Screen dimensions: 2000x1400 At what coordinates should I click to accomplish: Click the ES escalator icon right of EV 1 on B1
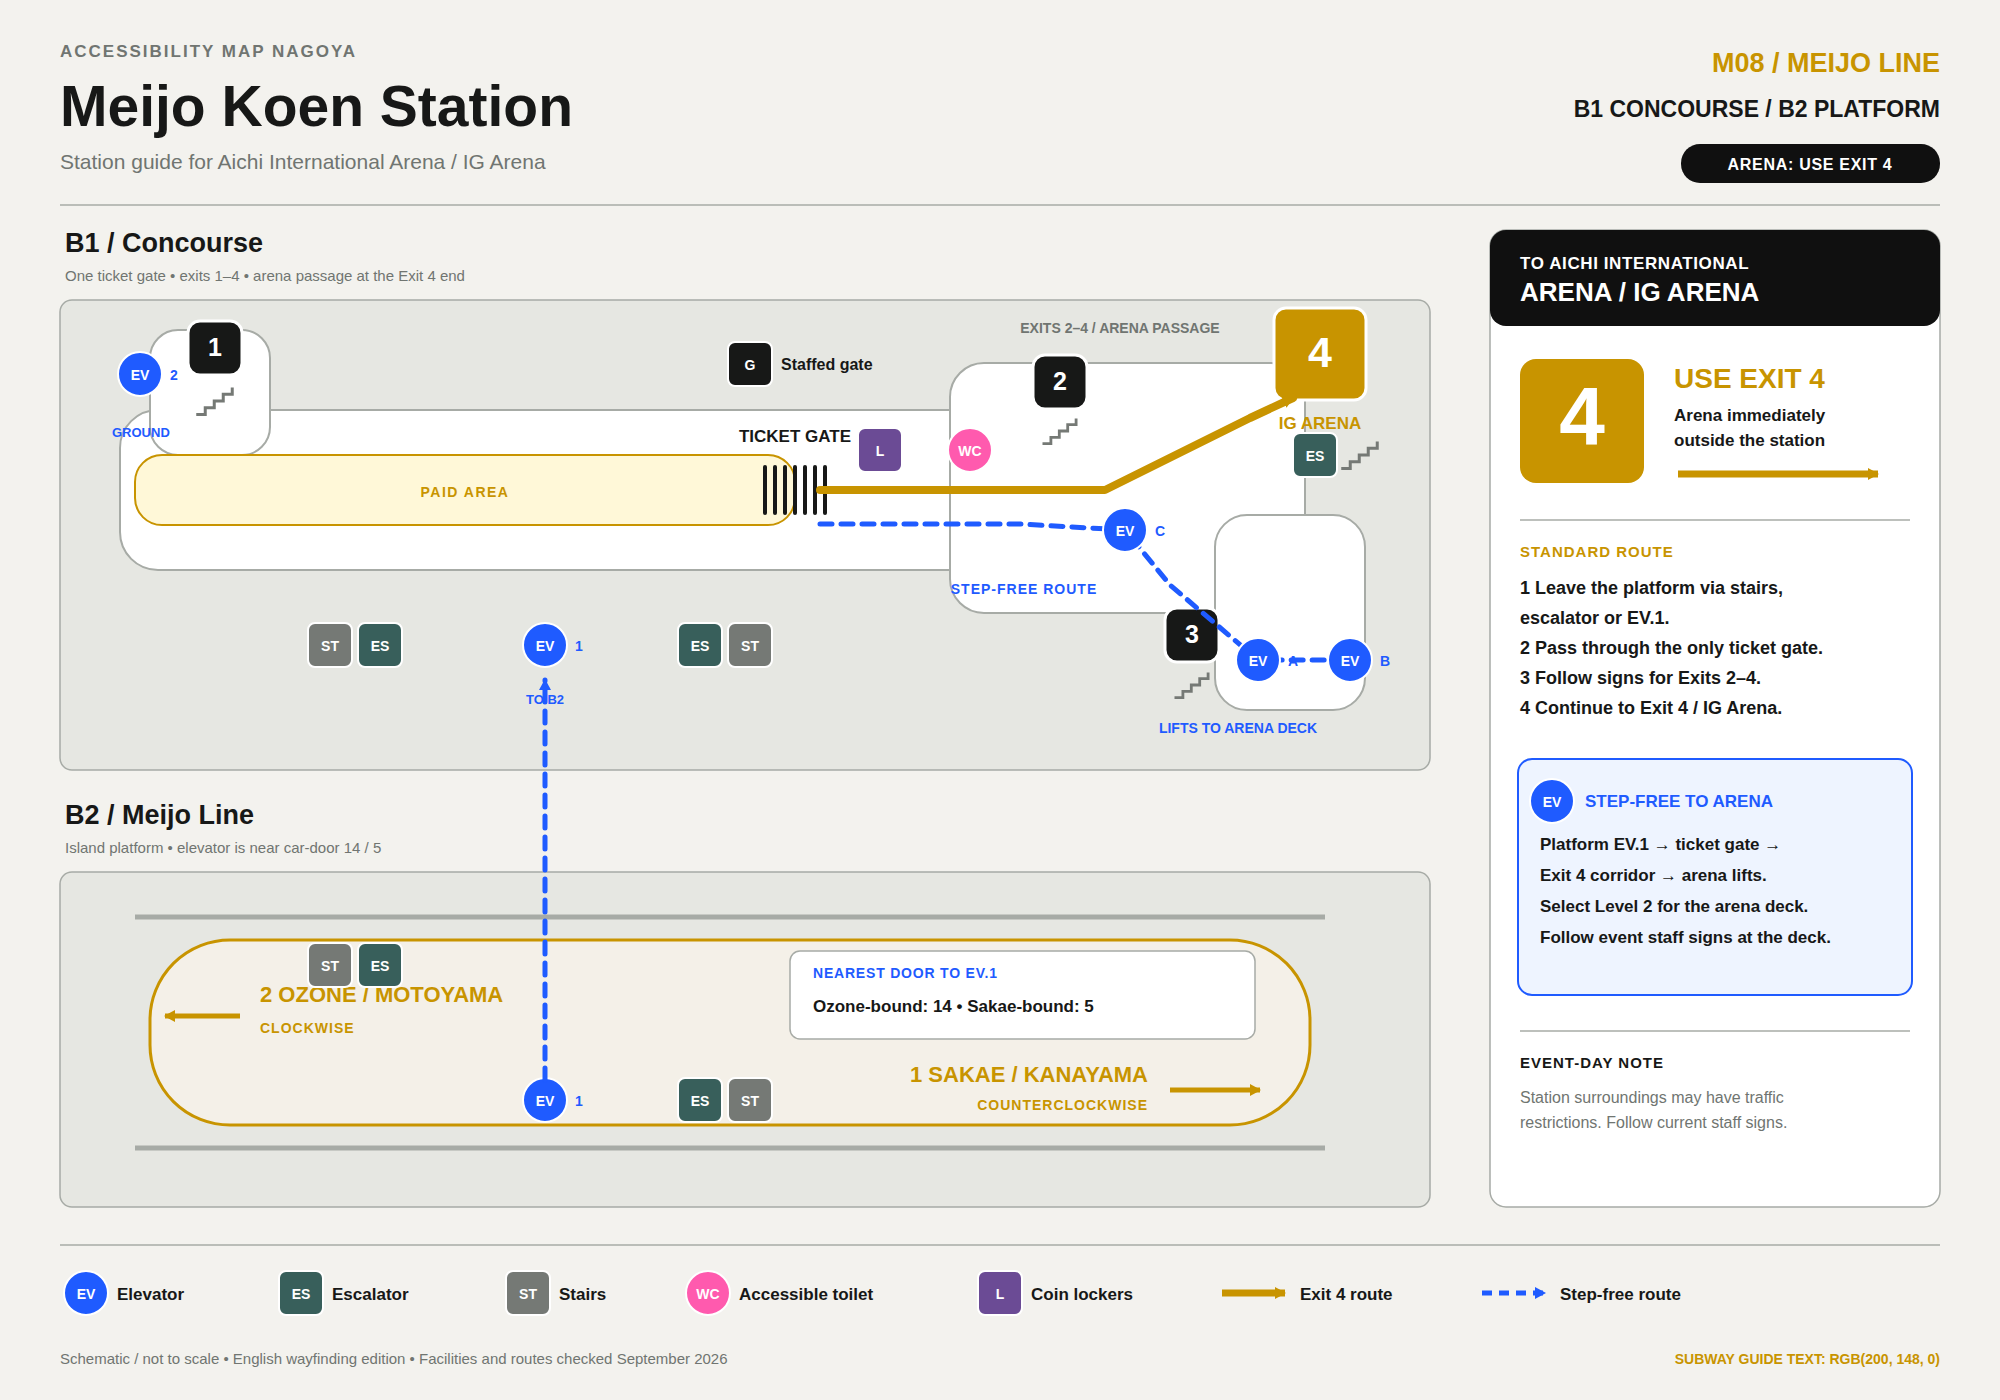coord(700,646)
